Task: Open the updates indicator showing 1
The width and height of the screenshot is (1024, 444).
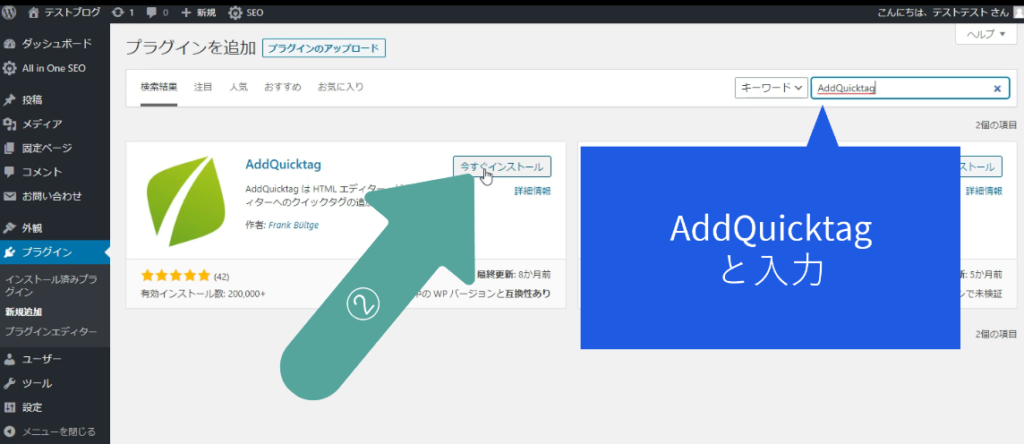Action: click(x=122, y=12)
